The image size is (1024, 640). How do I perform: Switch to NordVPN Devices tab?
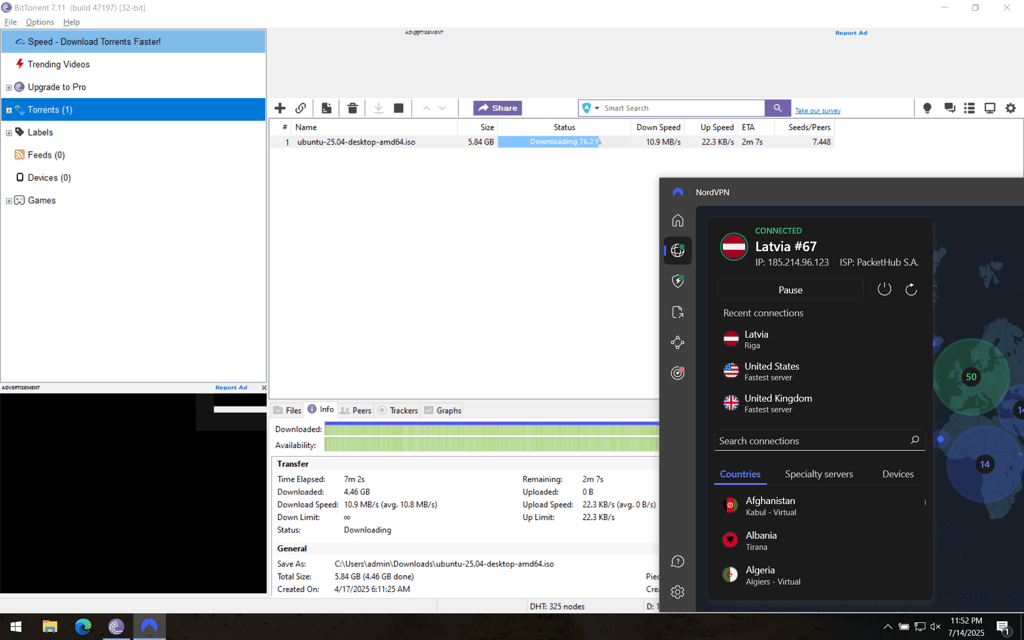[898, 474]
